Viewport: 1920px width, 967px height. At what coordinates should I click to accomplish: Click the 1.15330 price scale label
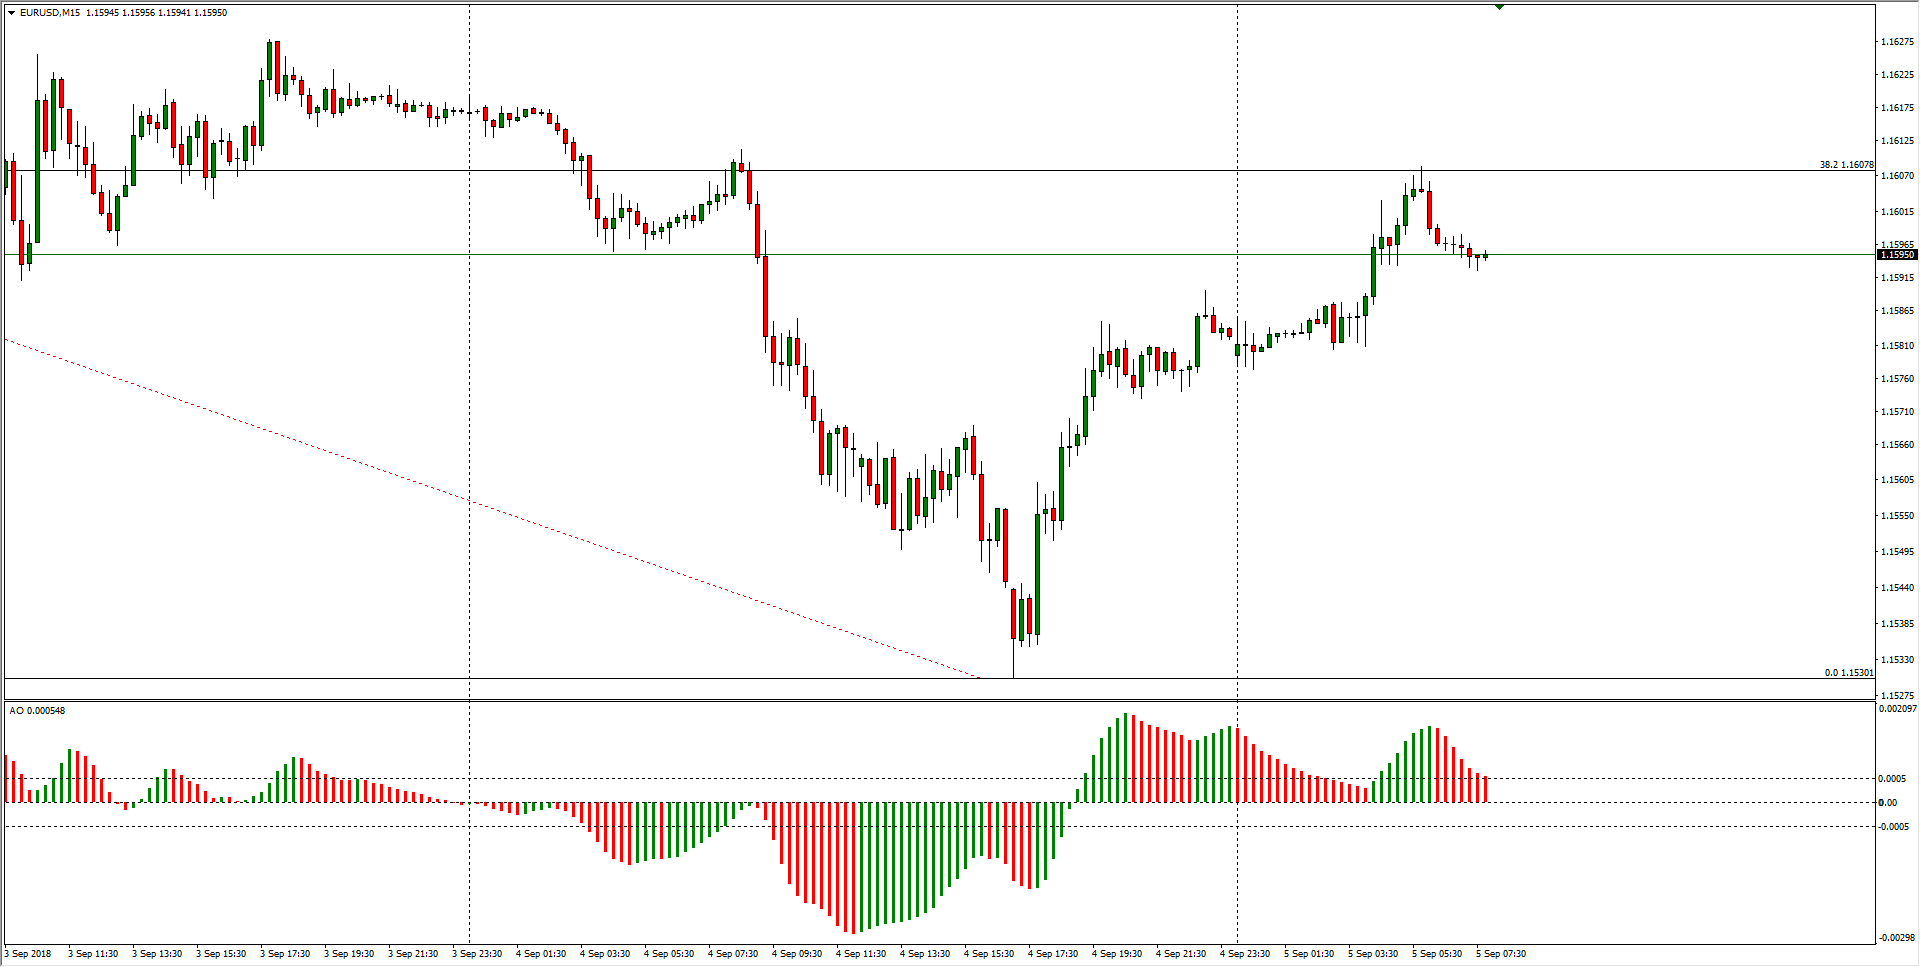1897,660
